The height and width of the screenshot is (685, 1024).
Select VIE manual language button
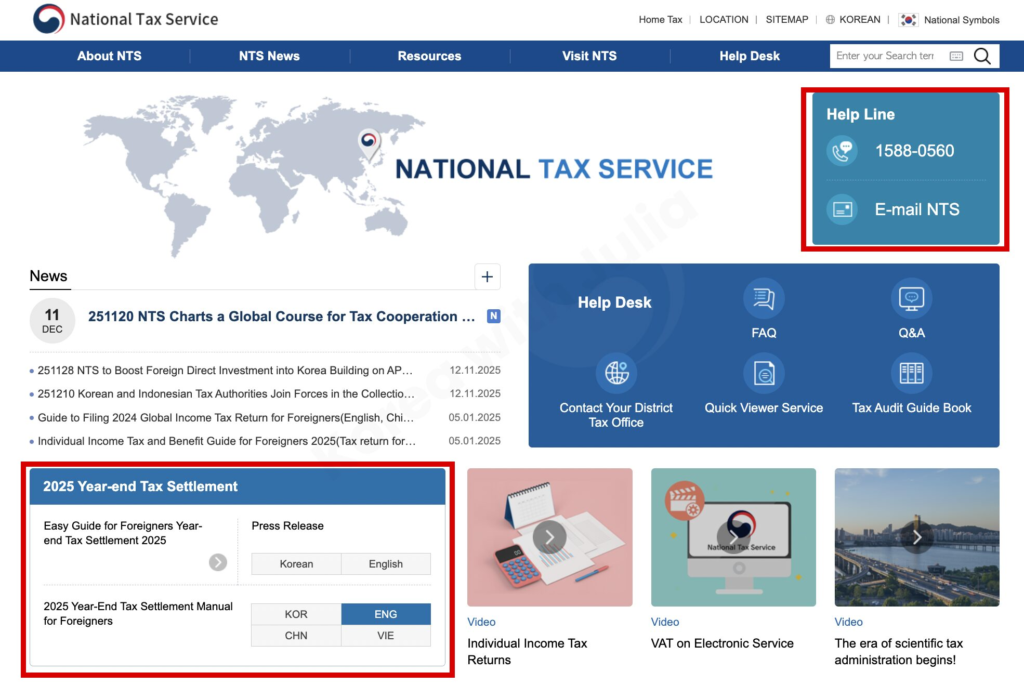tap(386, 635)
